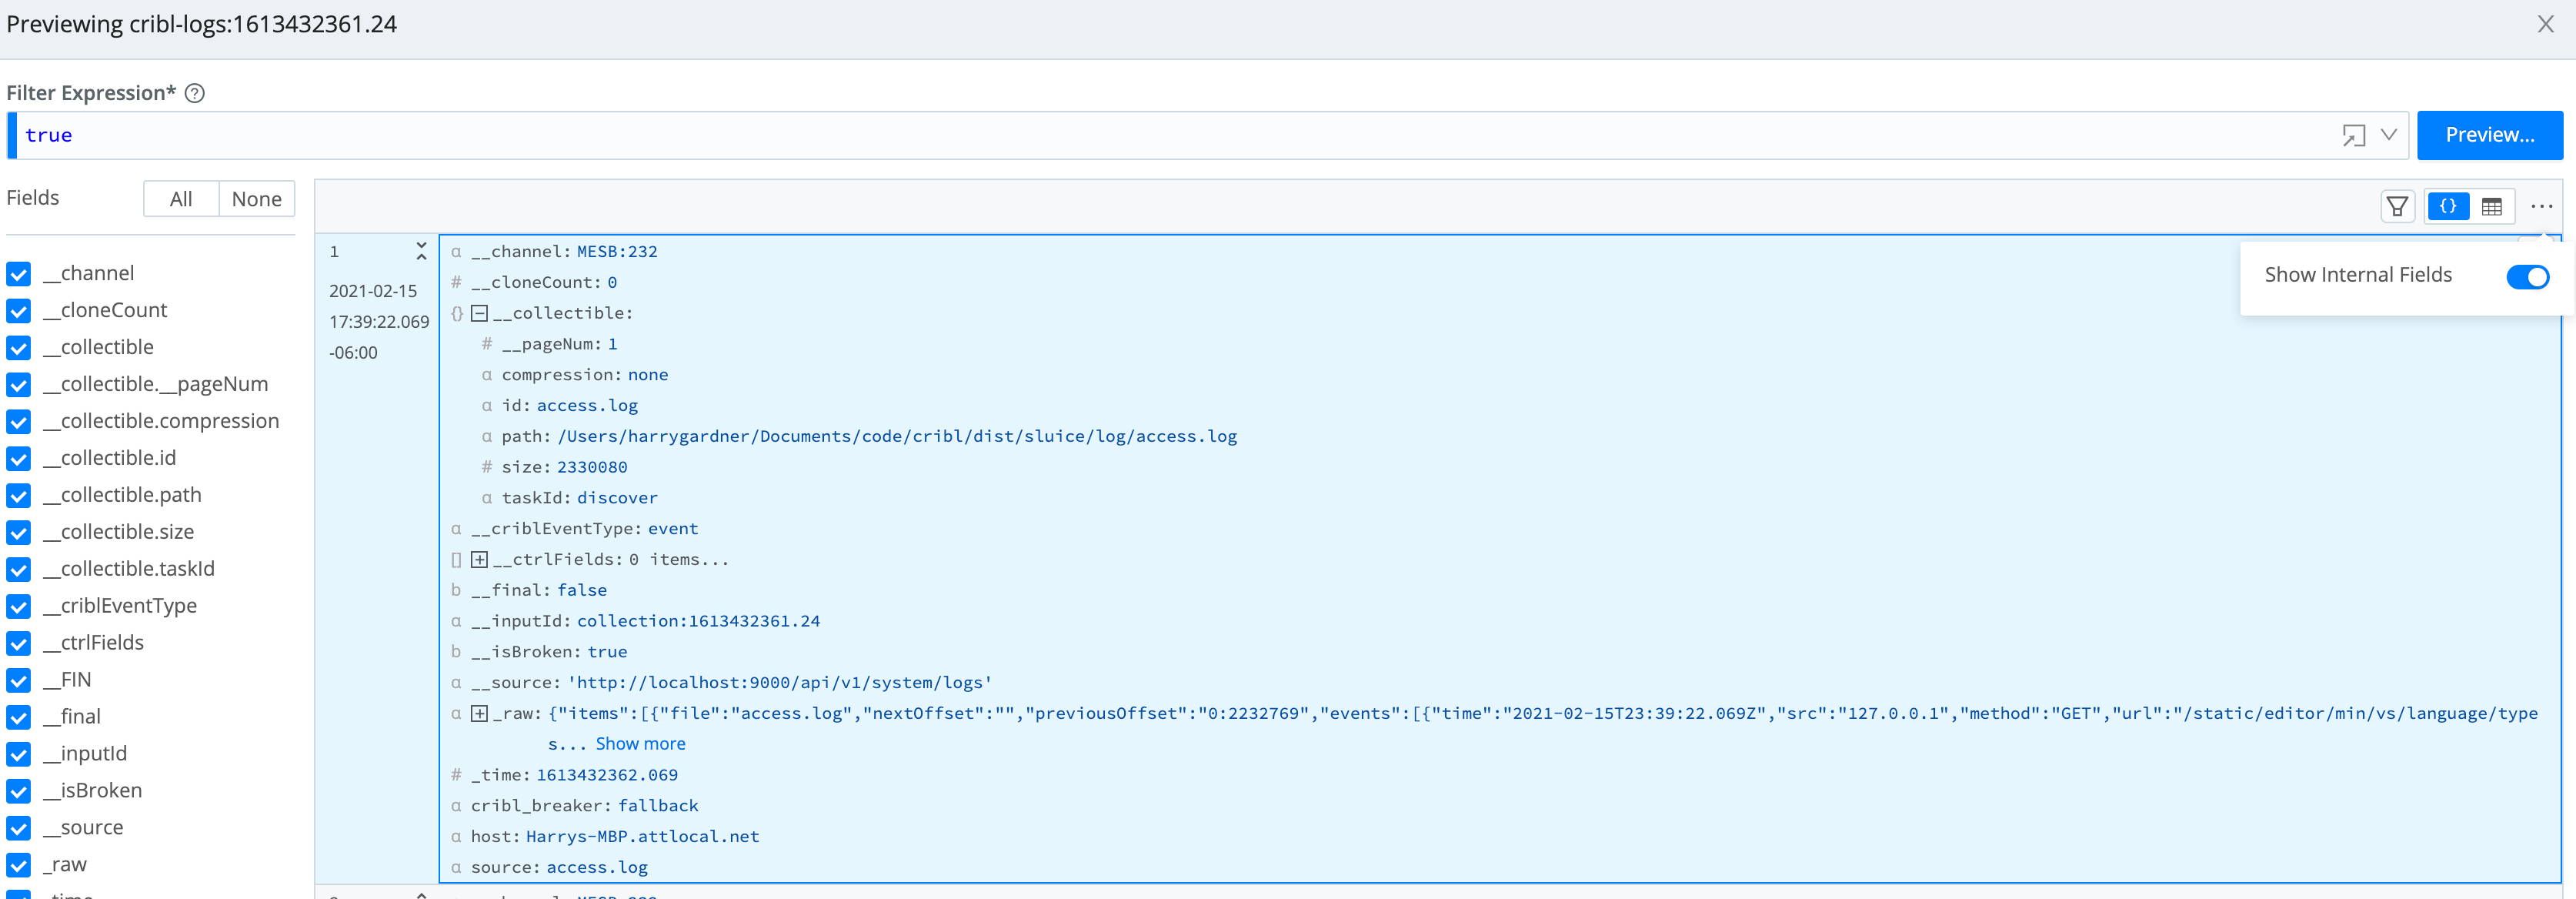The width and height of the screenshot is (2576, 899).
Task: Open the expression in expanded editor
Action: click(2355, 135)
